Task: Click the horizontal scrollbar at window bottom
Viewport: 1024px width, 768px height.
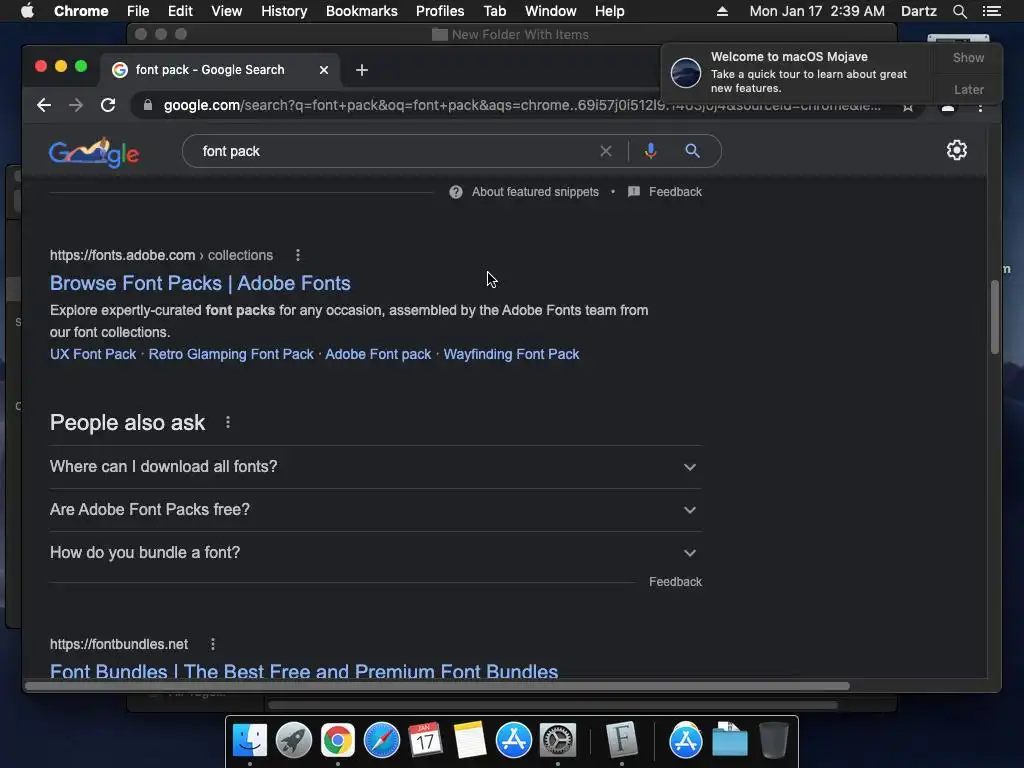Action: 438,686
